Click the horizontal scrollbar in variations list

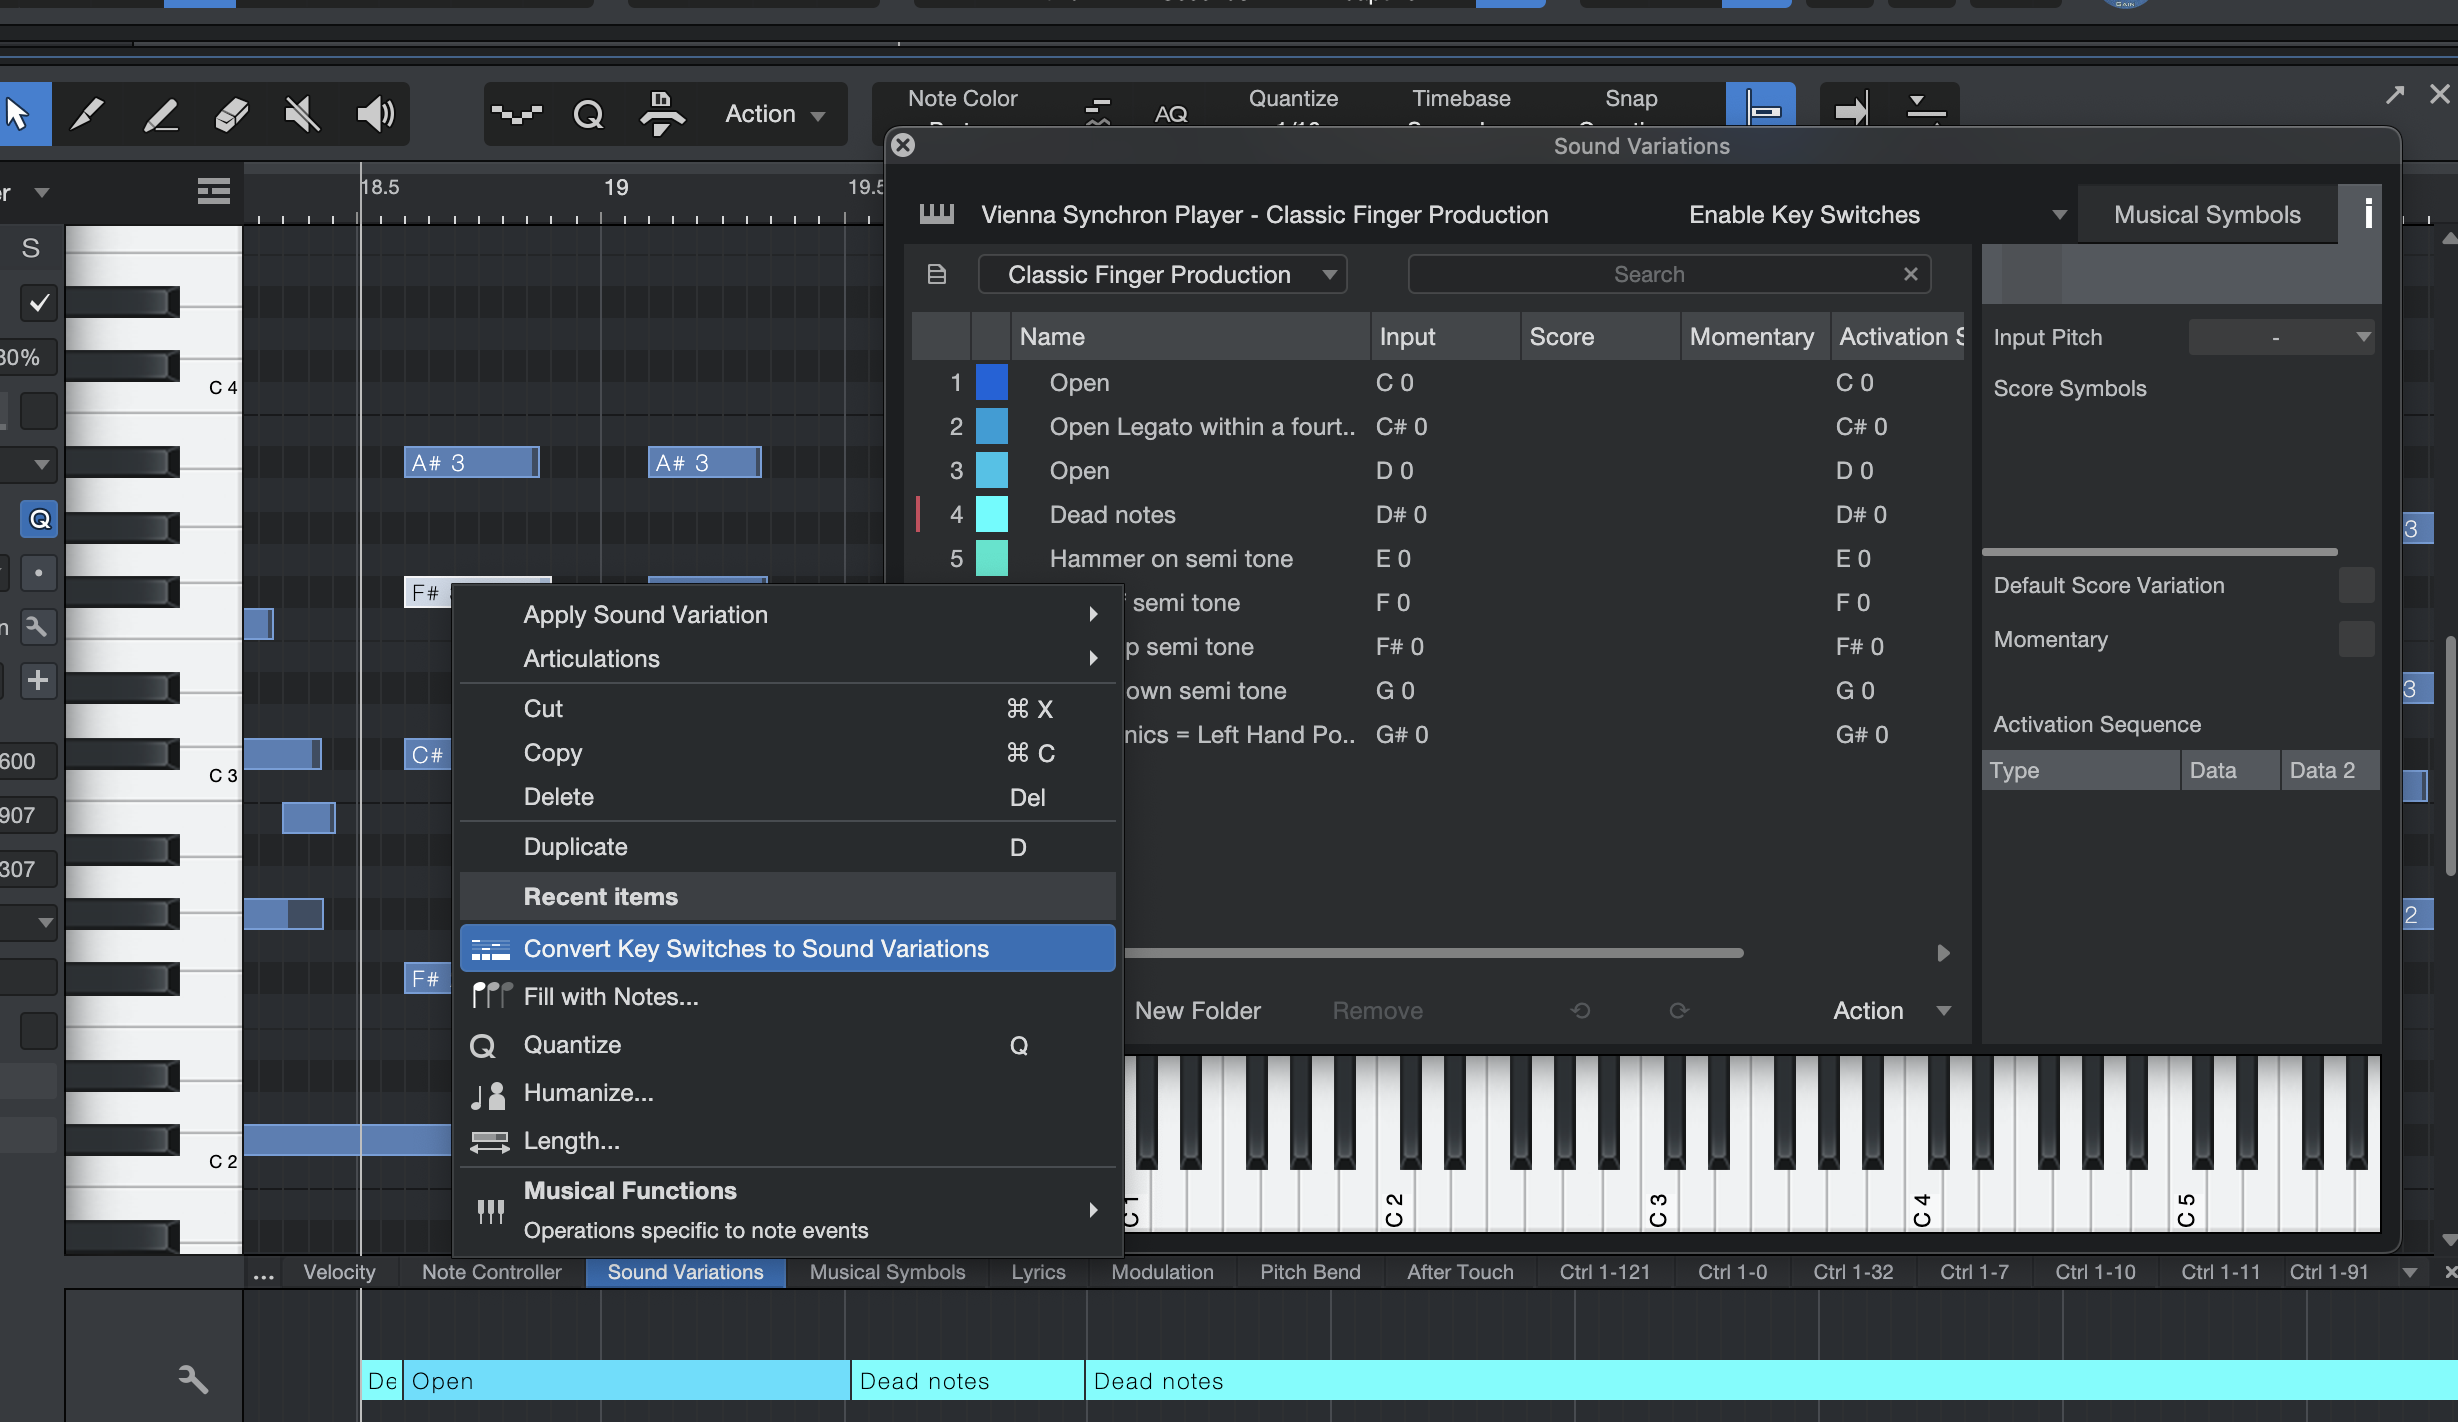pyautogui.click(x=1434, y=953)
